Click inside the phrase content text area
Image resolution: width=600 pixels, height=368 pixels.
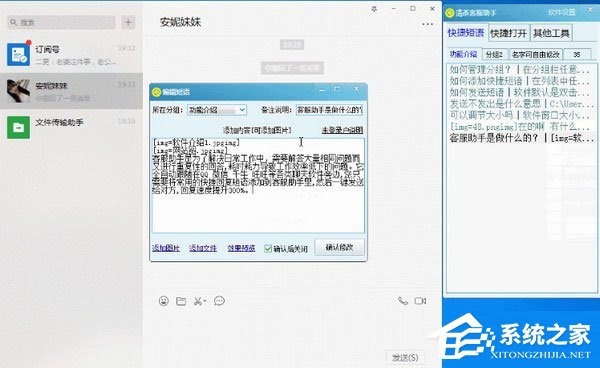coord(258,186)
